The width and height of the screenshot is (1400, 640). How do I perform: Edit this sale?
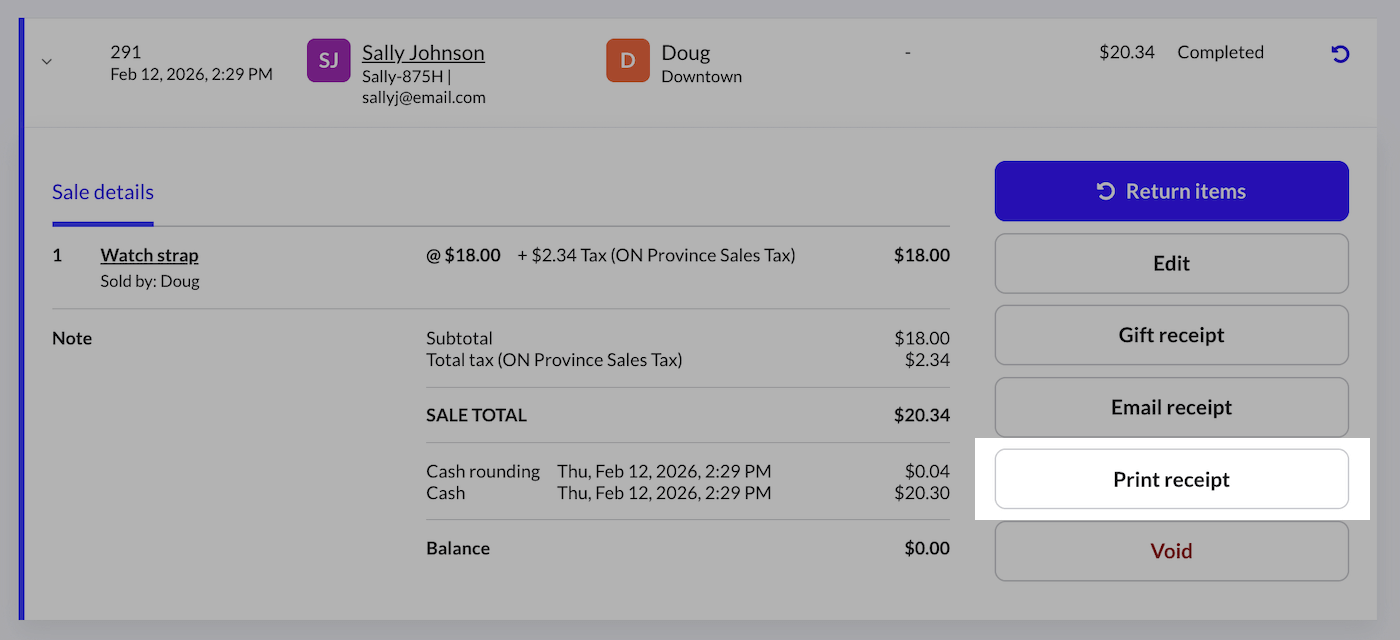point(1171,264)
